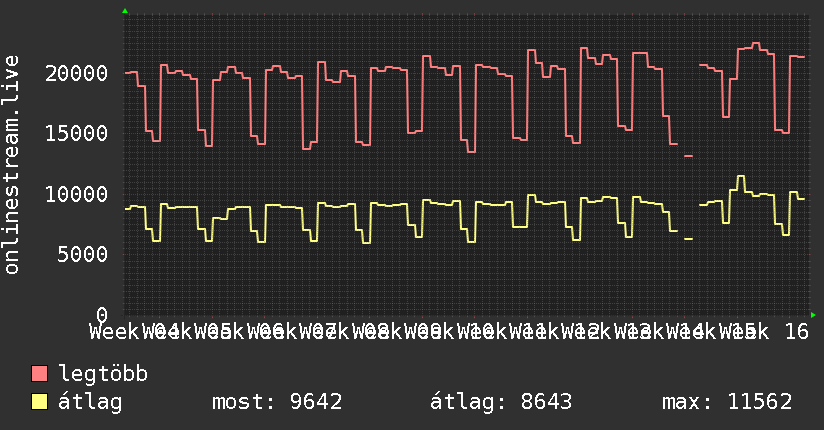The image size is (824, 430).
Task: Select the max: 11562 statistic
Action: click(x=727, y=402)
